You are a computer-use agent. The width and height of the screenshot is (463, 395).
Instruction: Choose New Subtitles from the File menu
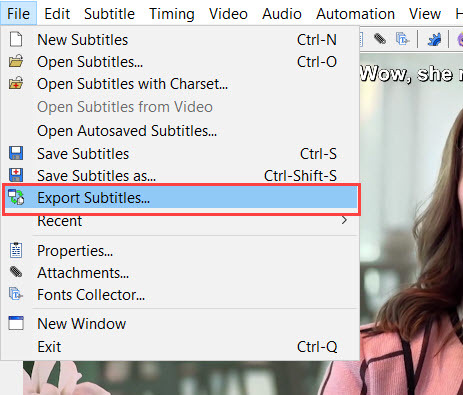180,40
